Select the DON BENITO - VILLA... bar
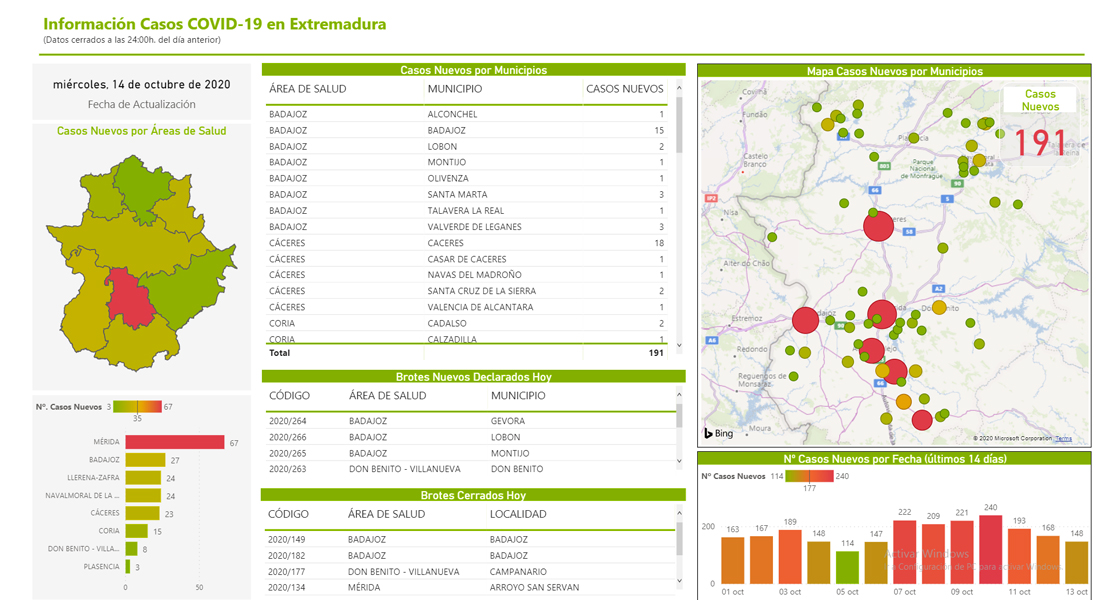This screenshot has height=600, width=1110. (x=132, y=549)
